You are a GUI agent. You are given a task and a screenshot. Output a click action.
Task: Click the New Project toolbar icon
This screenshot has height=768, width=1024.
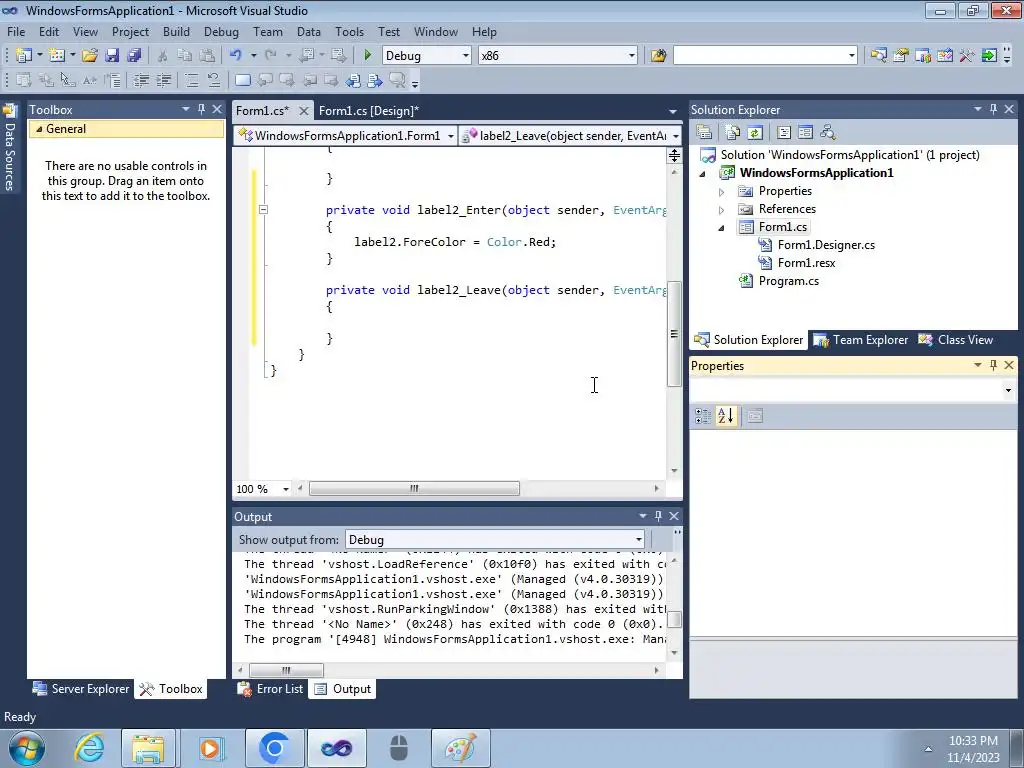point(24,56)
